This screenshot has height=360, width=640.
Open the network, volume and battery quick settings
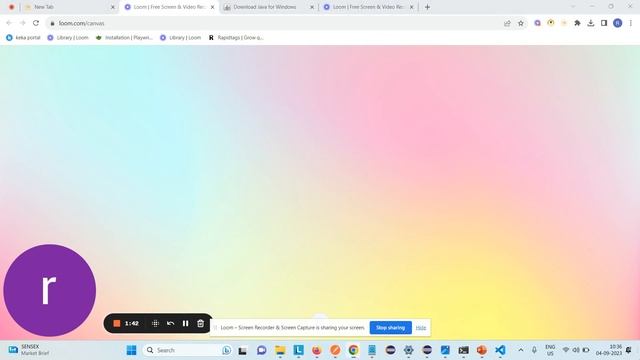click(576, 350)
